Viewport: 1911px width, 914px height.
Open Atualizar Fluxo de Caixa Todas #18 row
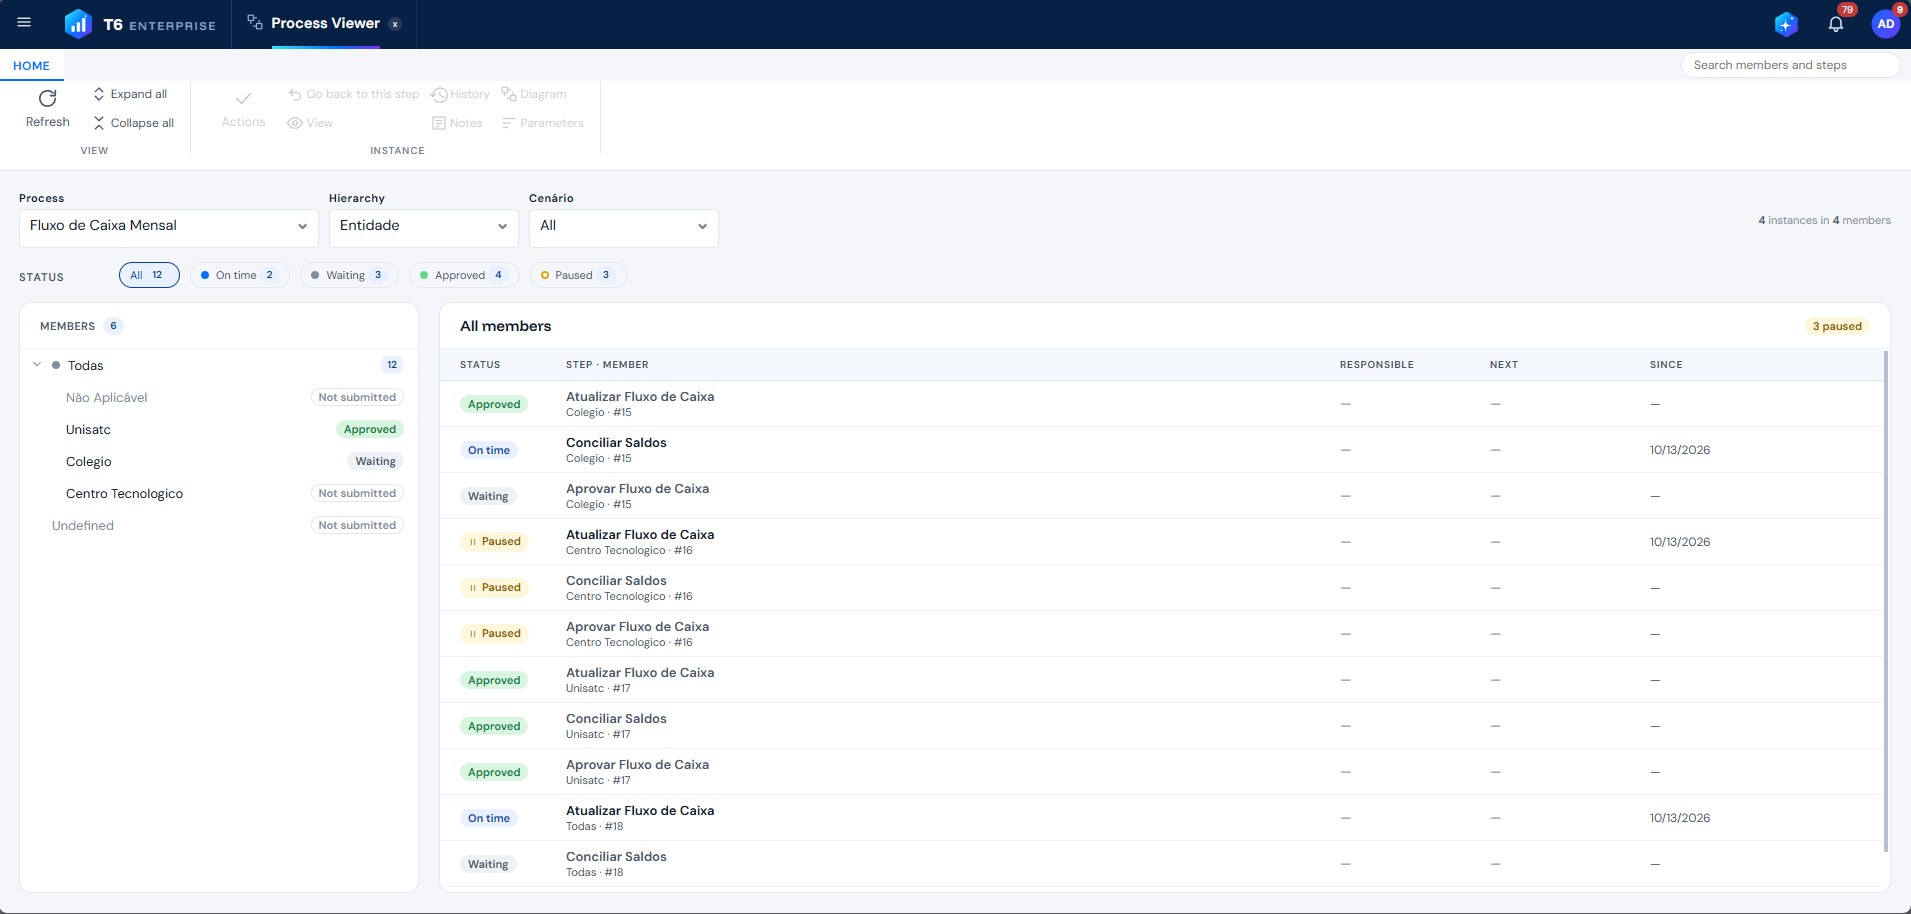click(x=1162, y=818)
